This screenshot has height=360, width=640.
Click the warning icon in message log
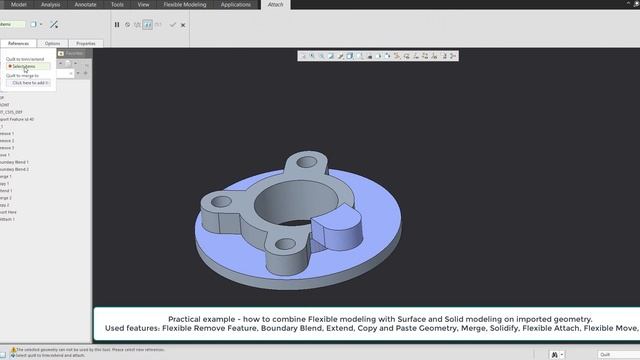[x=13, y=350]
